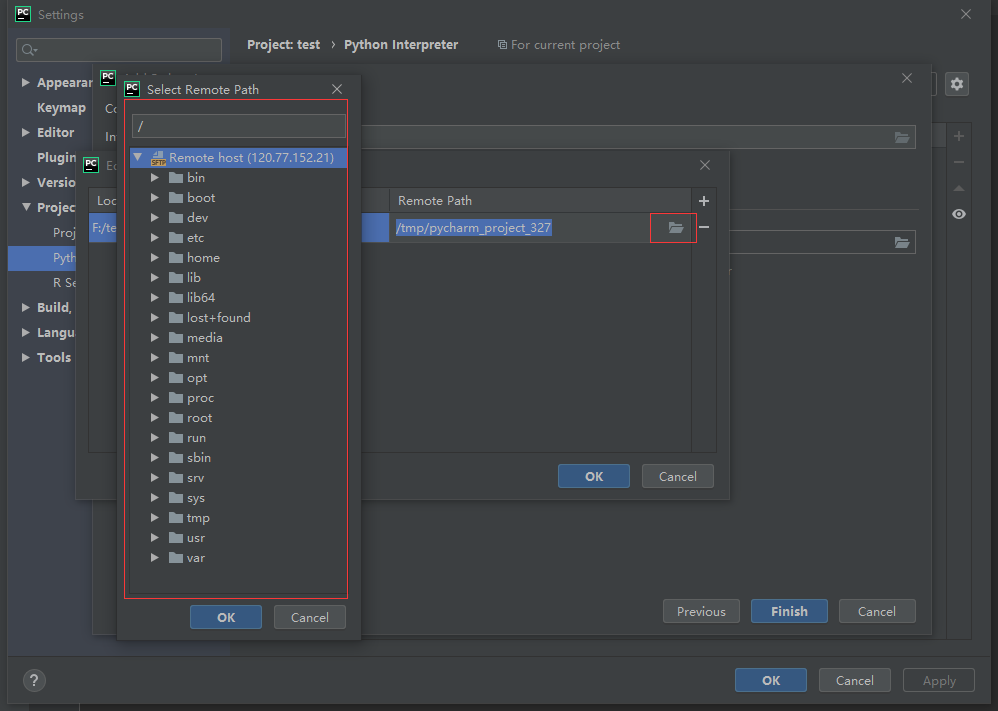Click the SFTP Remote host icon
The height and width of the screenshot is (711, 998).
coord(158,158)
